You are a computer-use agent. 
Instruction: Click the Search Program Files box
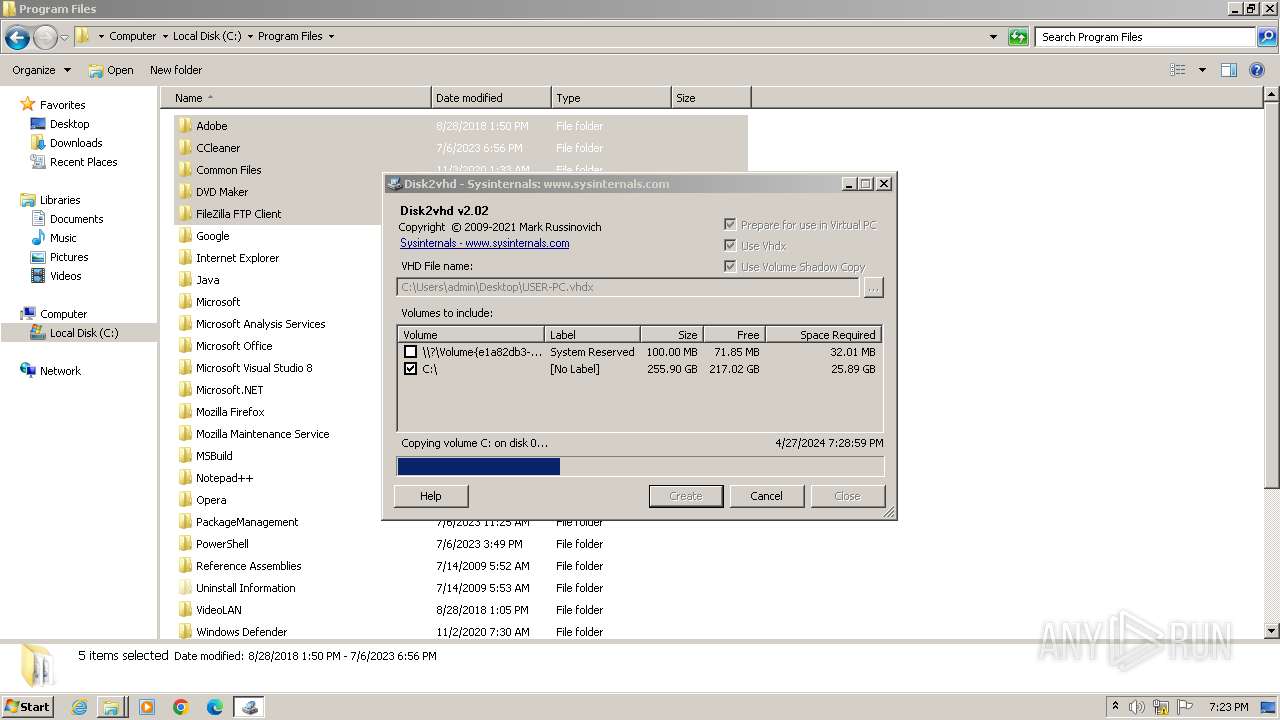pyautogui.click(x=1145, y=37)
